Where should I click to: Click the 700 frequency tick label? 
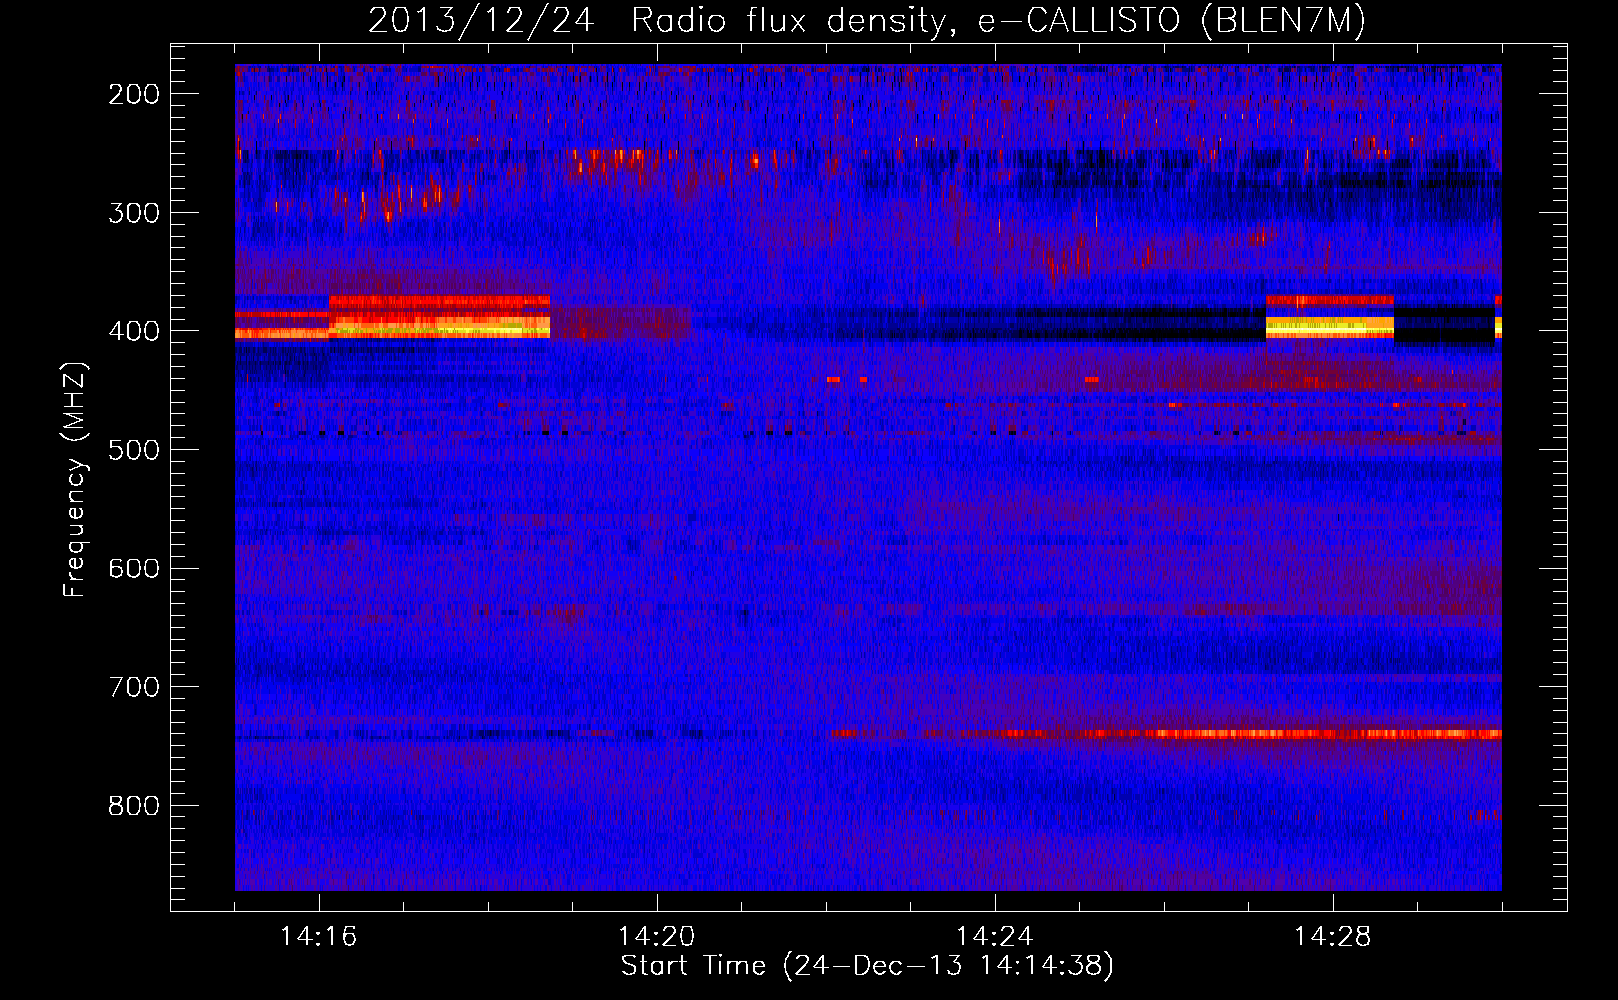134,687
